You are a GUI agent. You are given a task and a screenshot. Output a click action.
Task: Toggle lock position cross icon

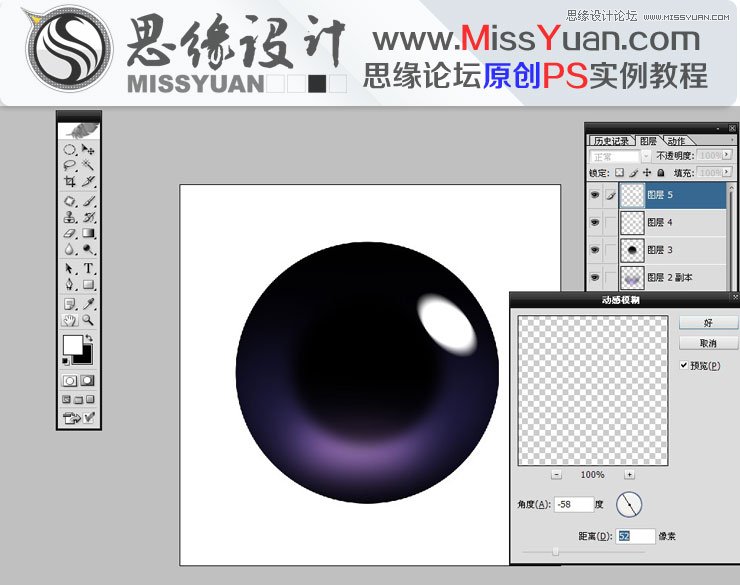647,173
